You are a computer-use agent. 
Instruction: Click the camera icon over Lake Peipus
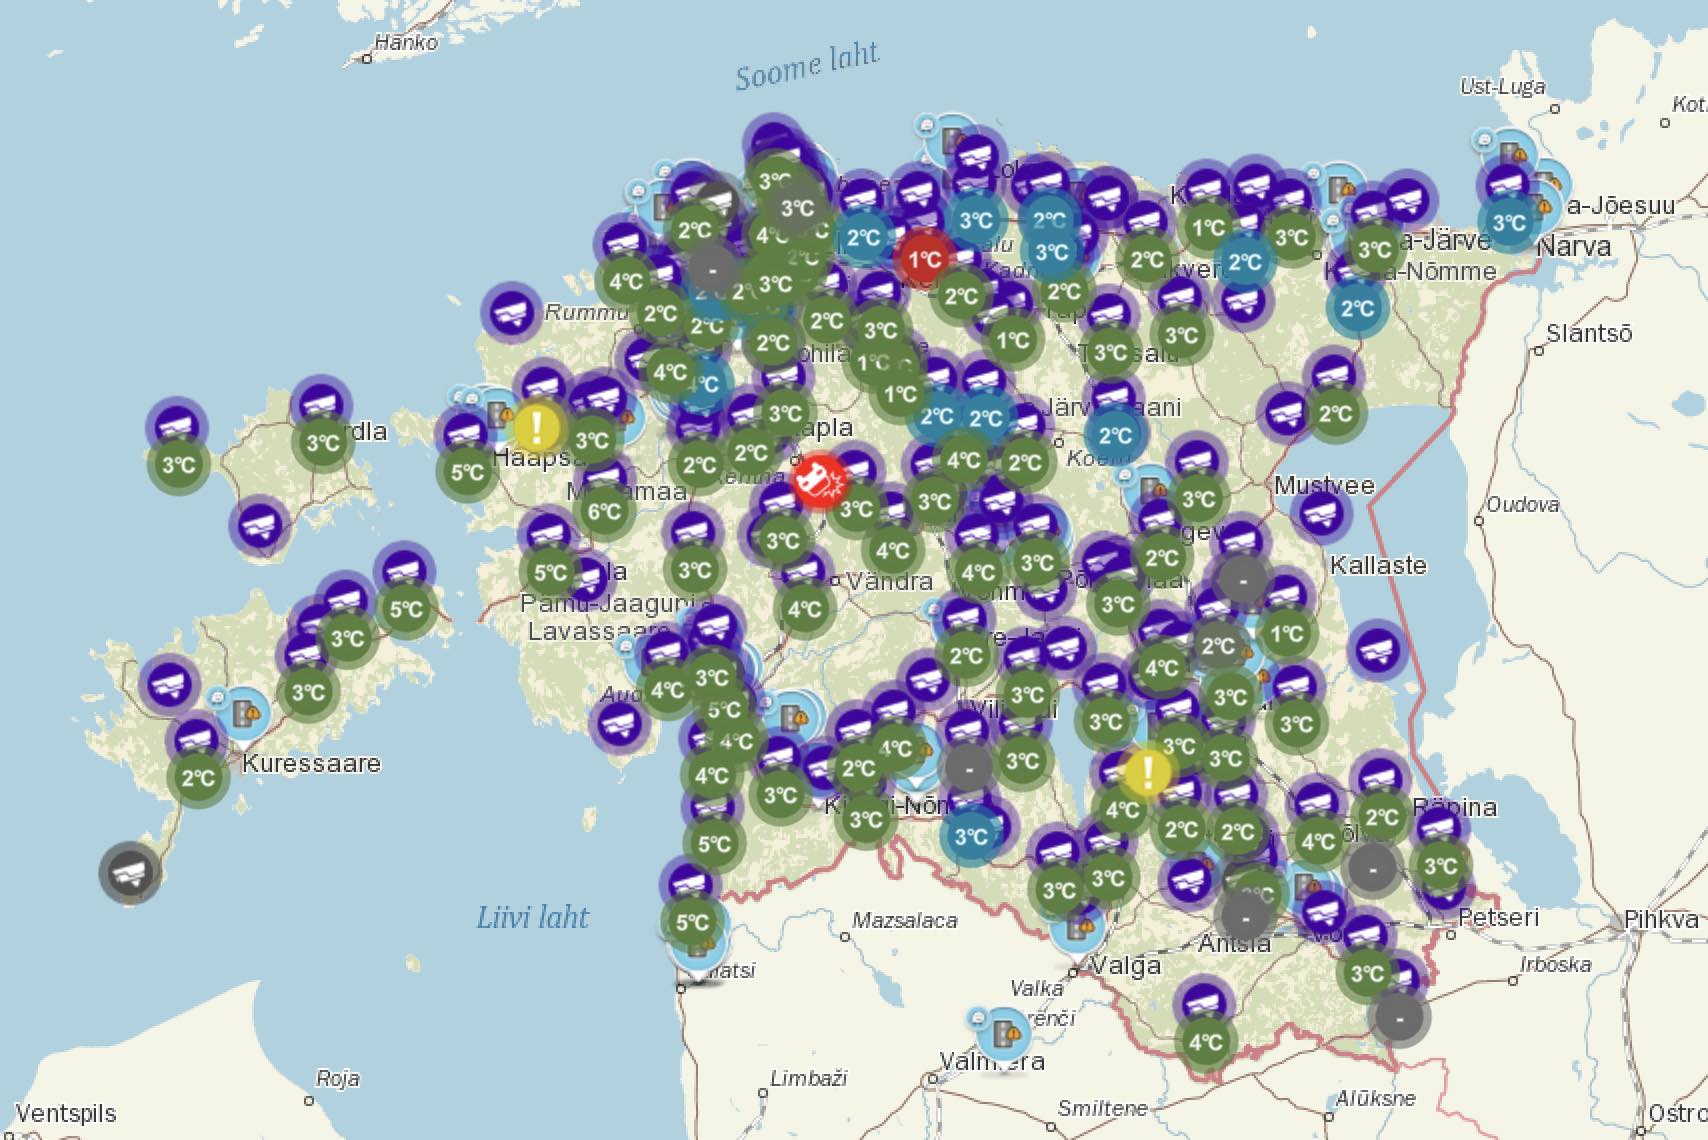1377,651
